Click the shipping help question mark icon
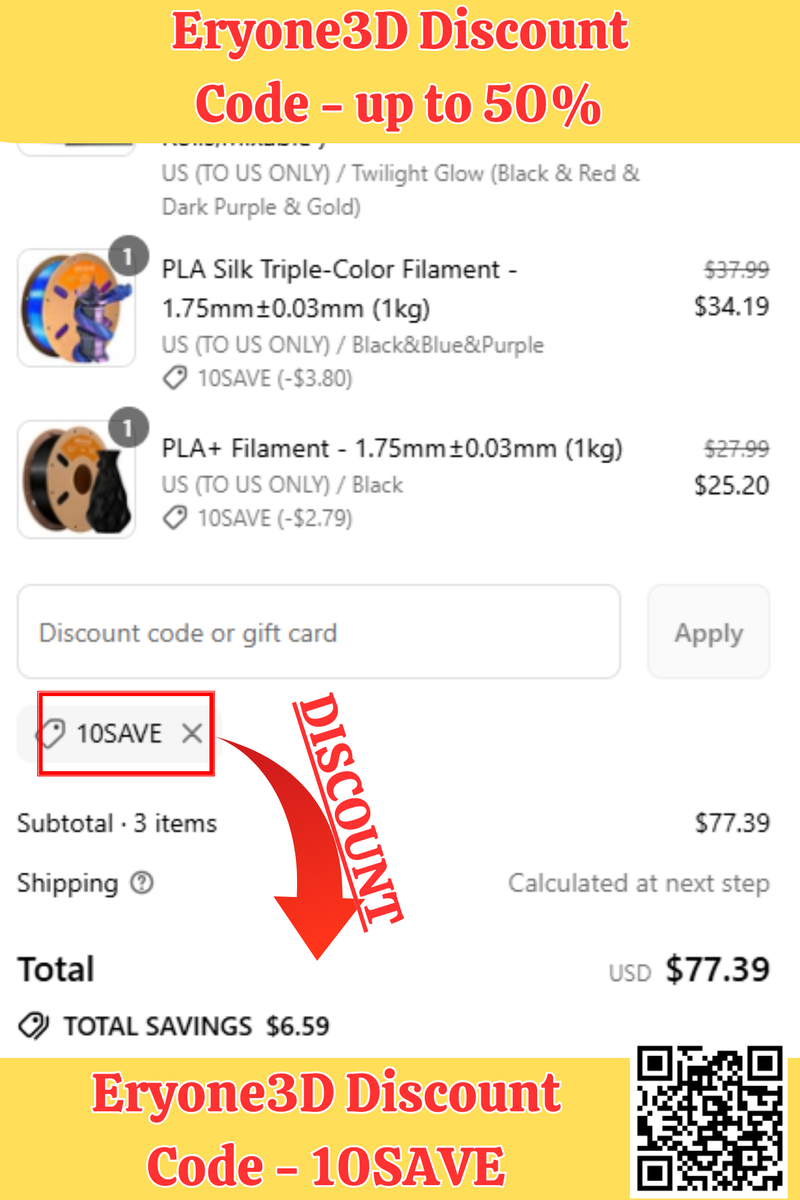The width and height of the screenshot is (800, 1200). [x=143, y=883]
